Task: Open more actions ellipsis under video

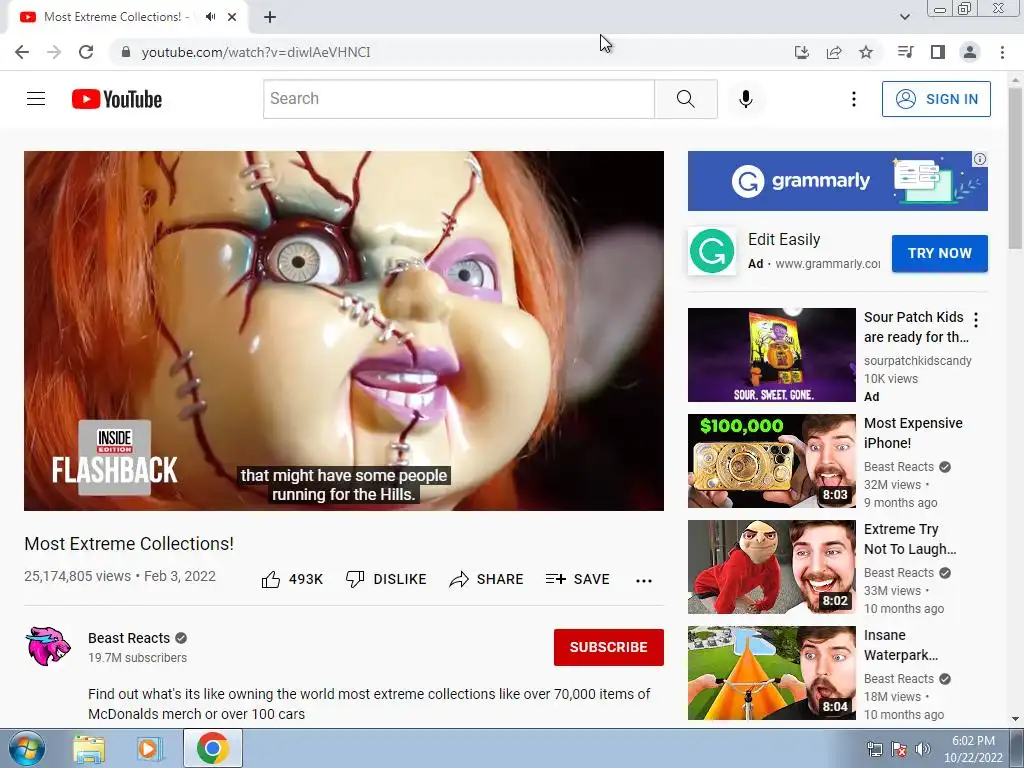Action: (x=644, y=581)
